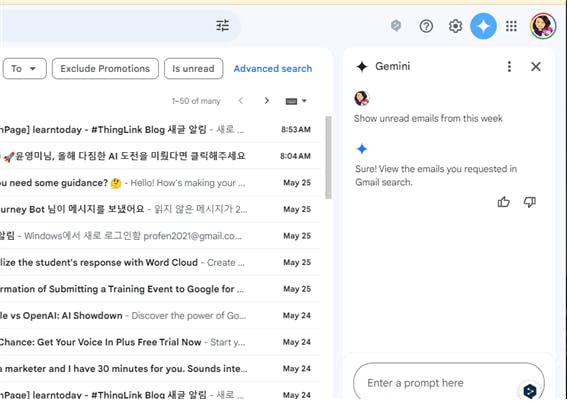Open the Submitting a Training Event email
This screenshot has width=569, height=401.
(160, 289)
